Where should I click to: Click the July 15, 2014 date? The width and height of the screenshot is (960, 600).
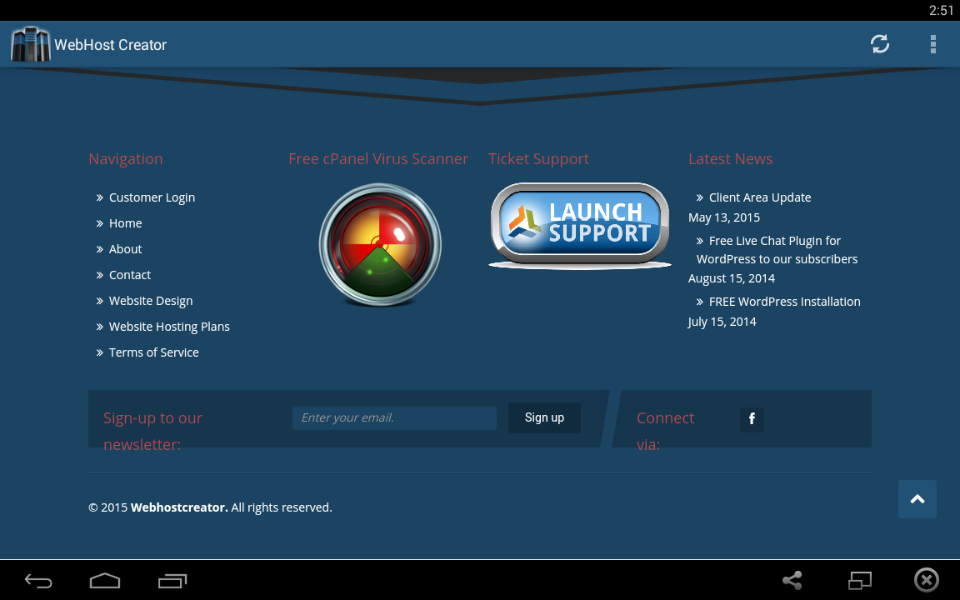[722, 321]
